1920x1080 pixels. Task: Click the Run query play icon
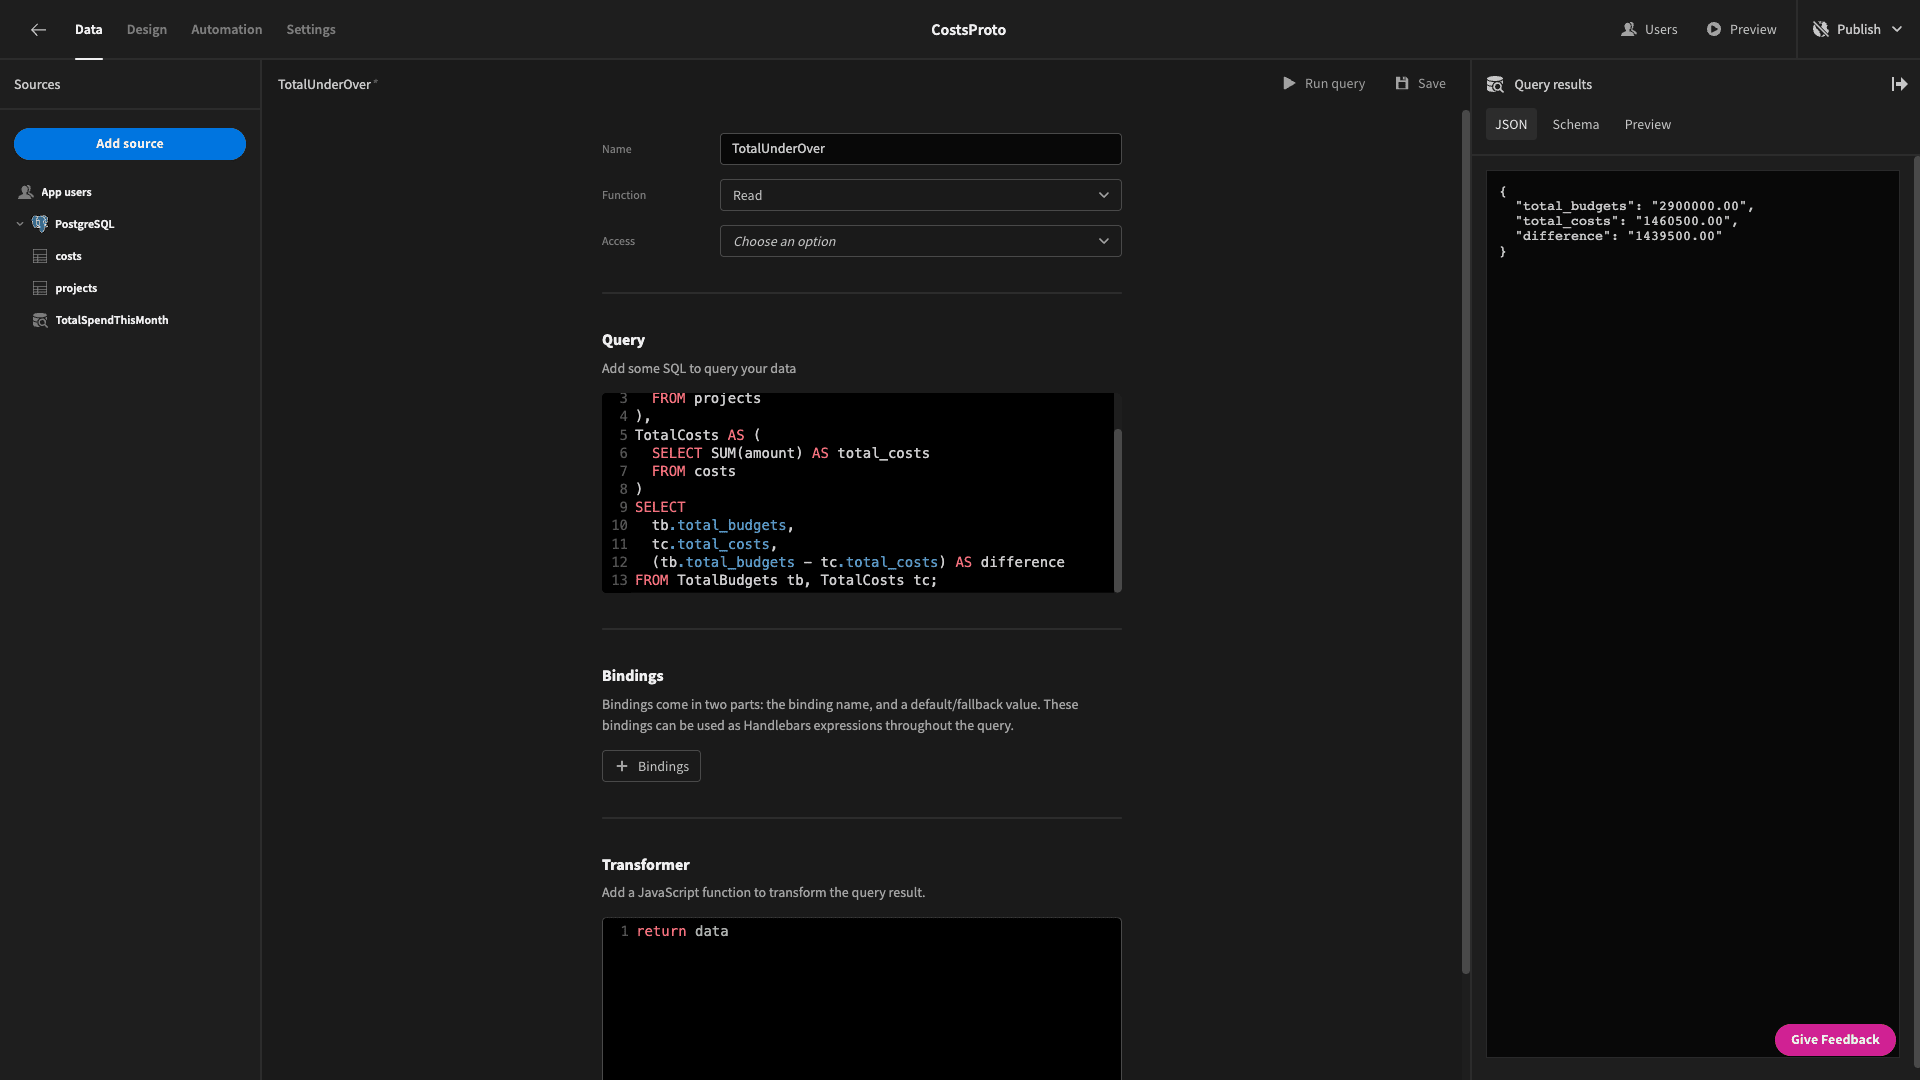1289,84
